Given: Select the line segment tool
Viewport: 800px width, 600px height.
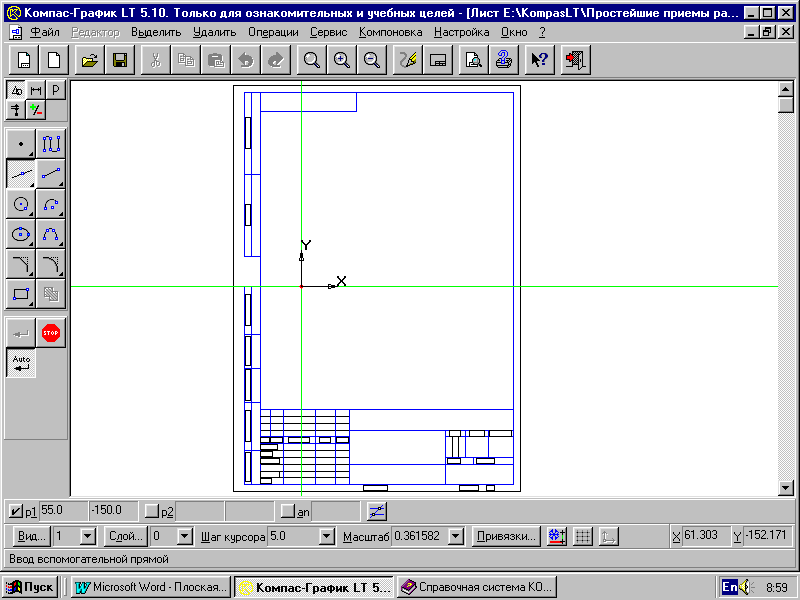Looking at the screenshot, I should click(51, 174).
